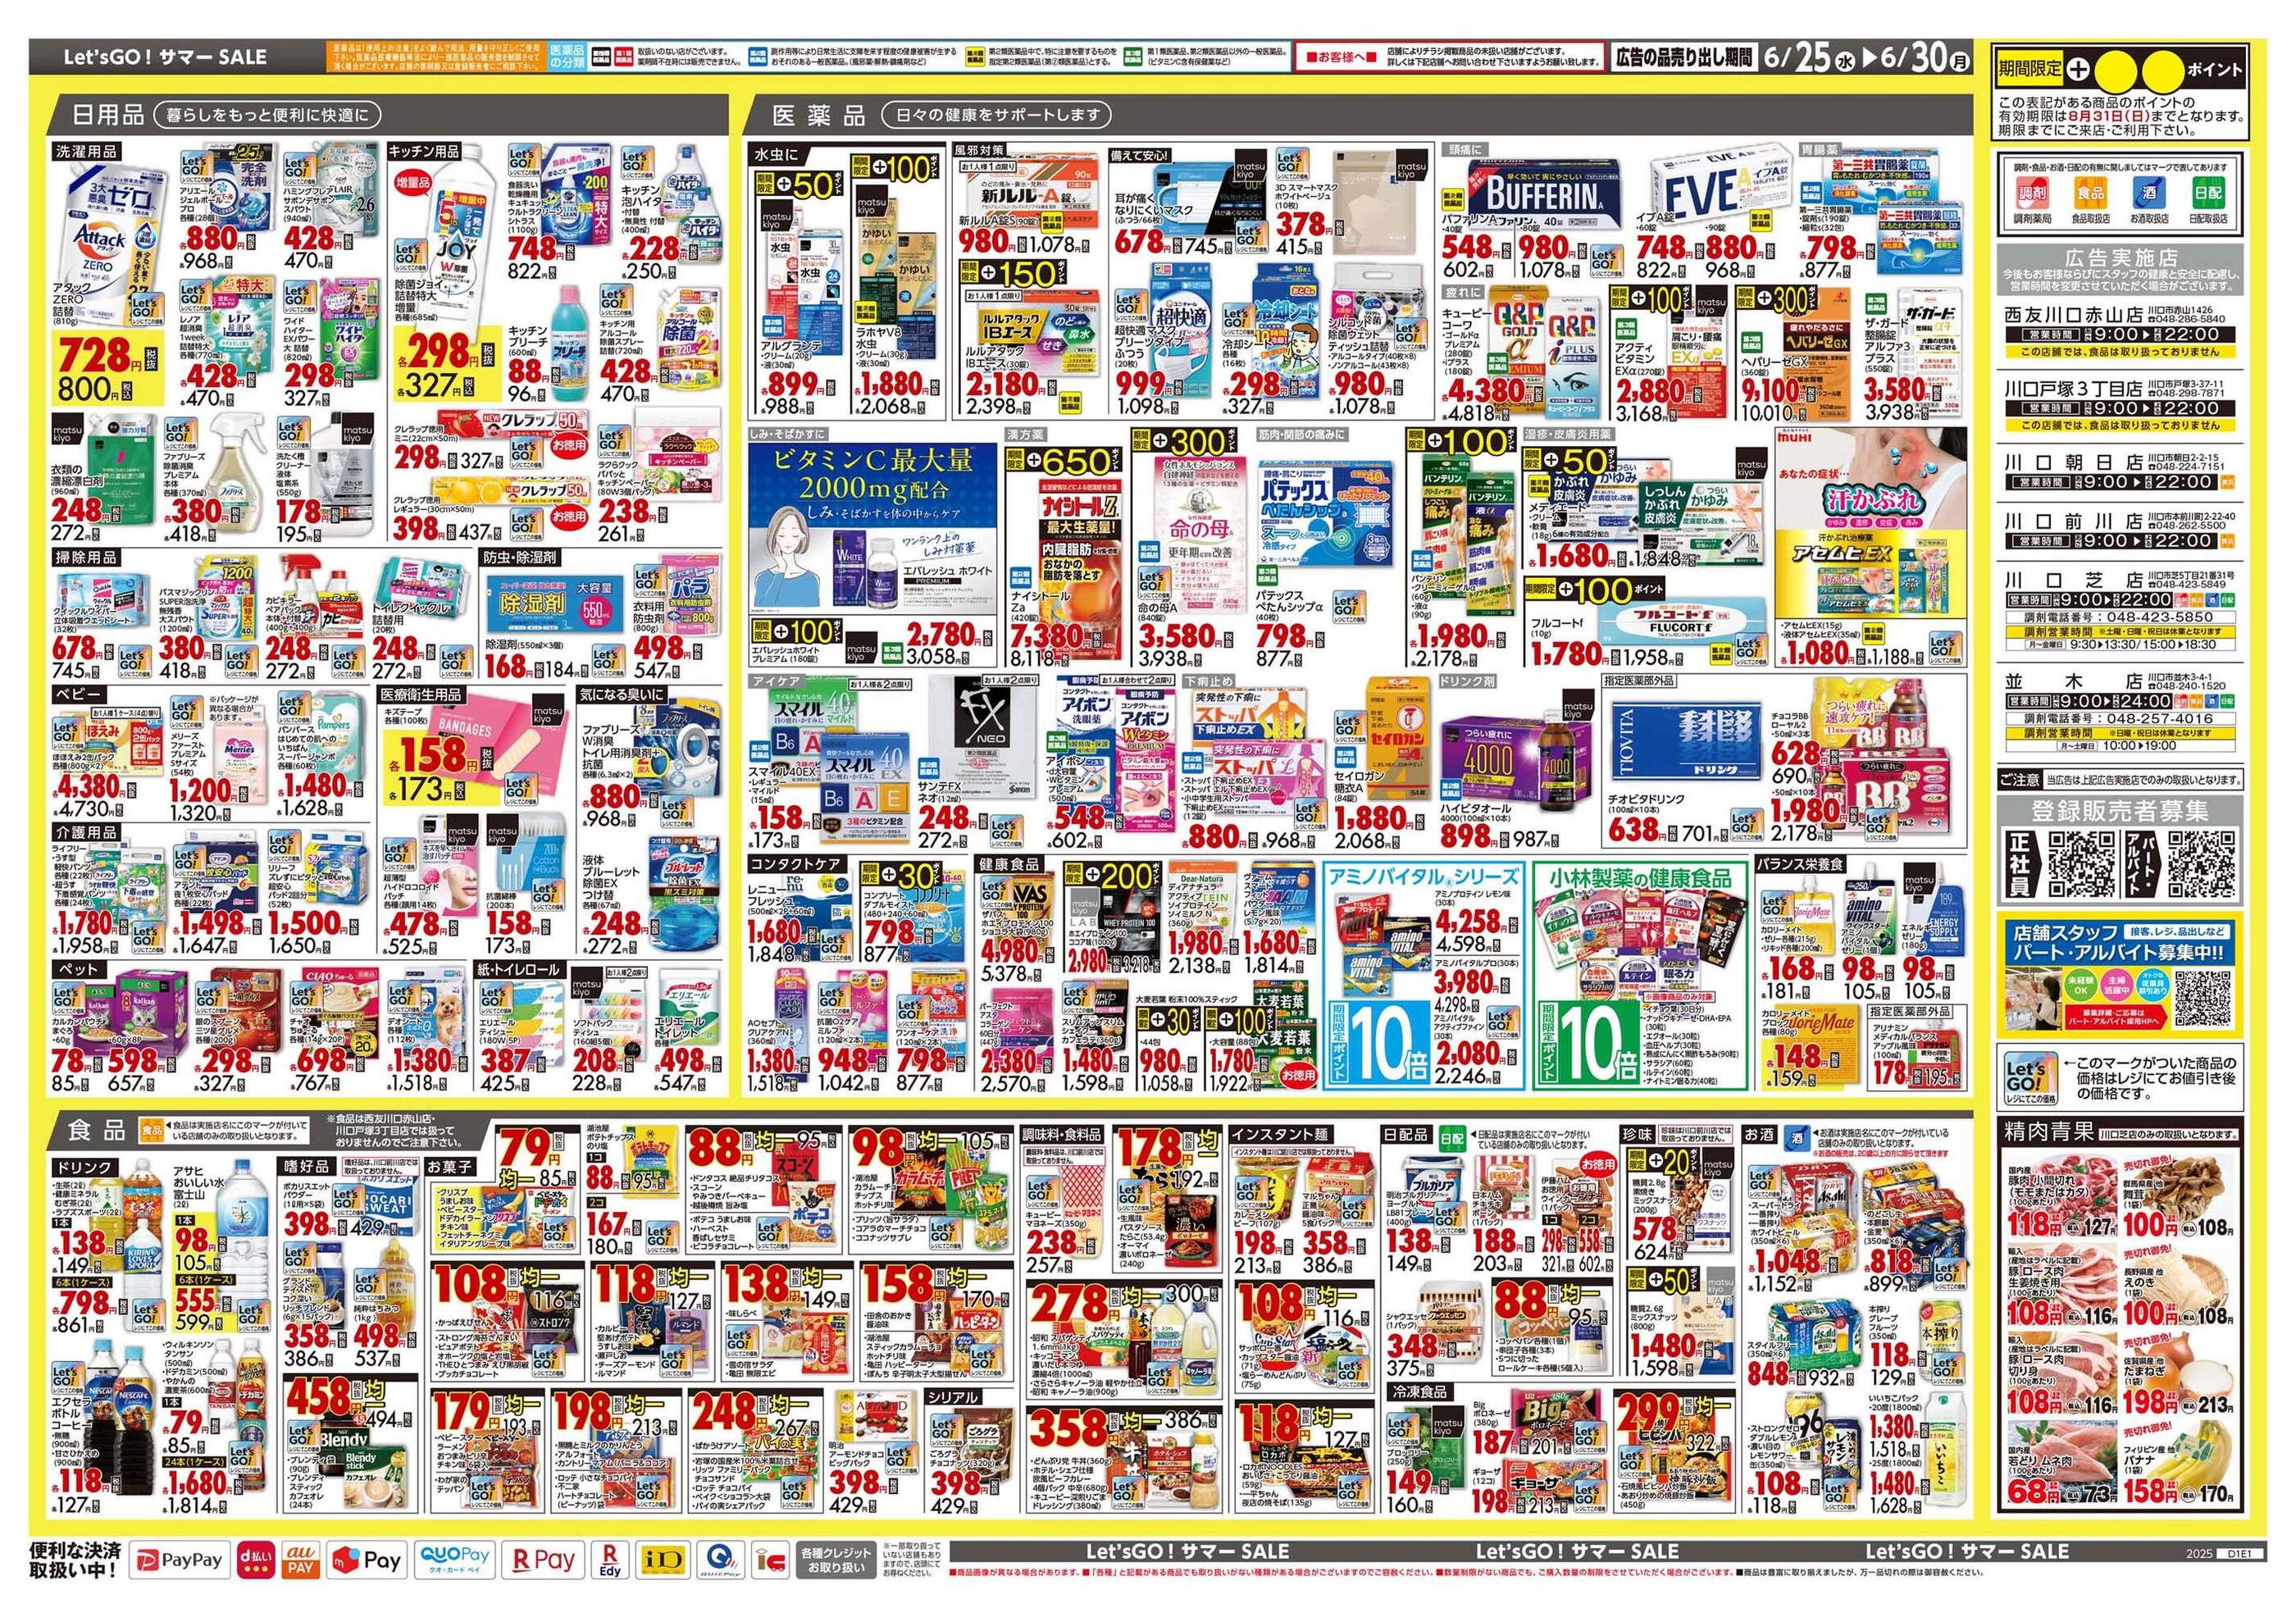Click the 洗濯用品 category label
Viewport: 2296px width, 1612px height.
[87, 151]
